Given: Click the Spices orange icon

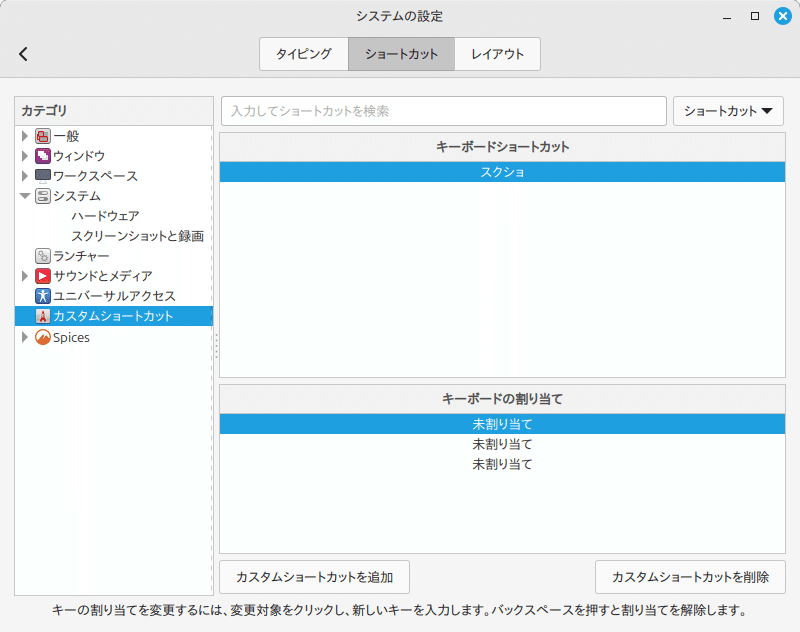Looking at the screenshot, I should [43, 337].
